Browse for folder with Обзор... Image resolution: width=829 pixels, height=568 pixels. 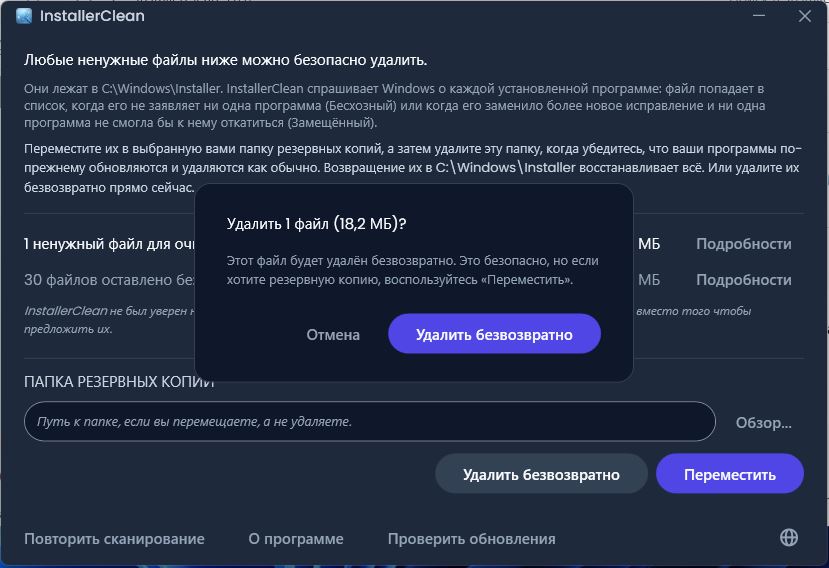click(763, 423)
